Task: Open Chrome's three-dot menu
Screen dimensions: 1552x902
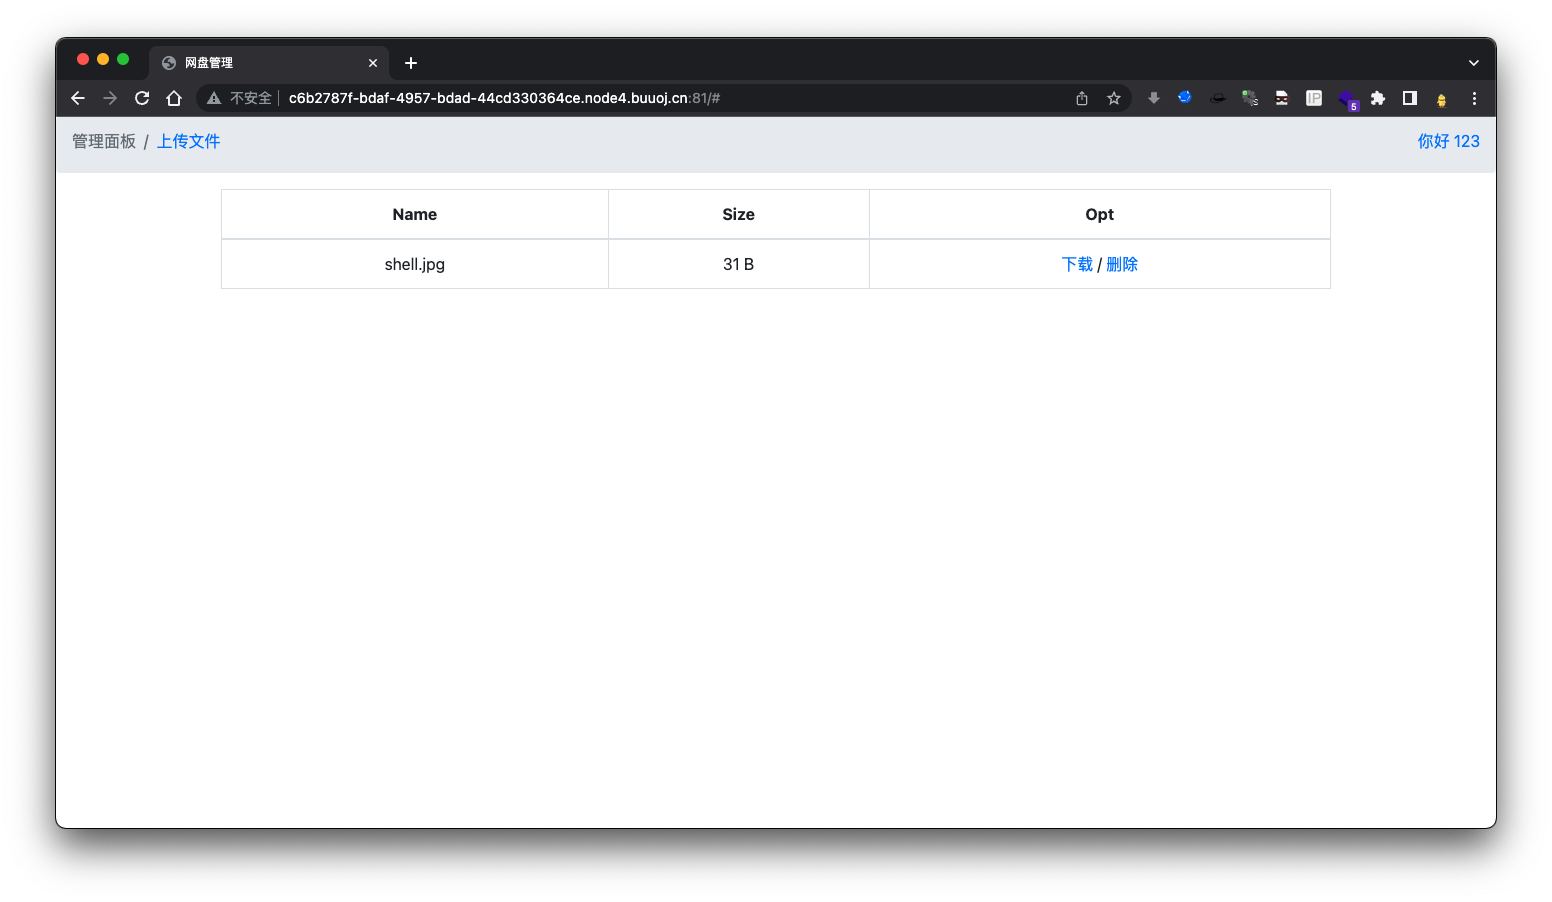Action: [1474, 98]
